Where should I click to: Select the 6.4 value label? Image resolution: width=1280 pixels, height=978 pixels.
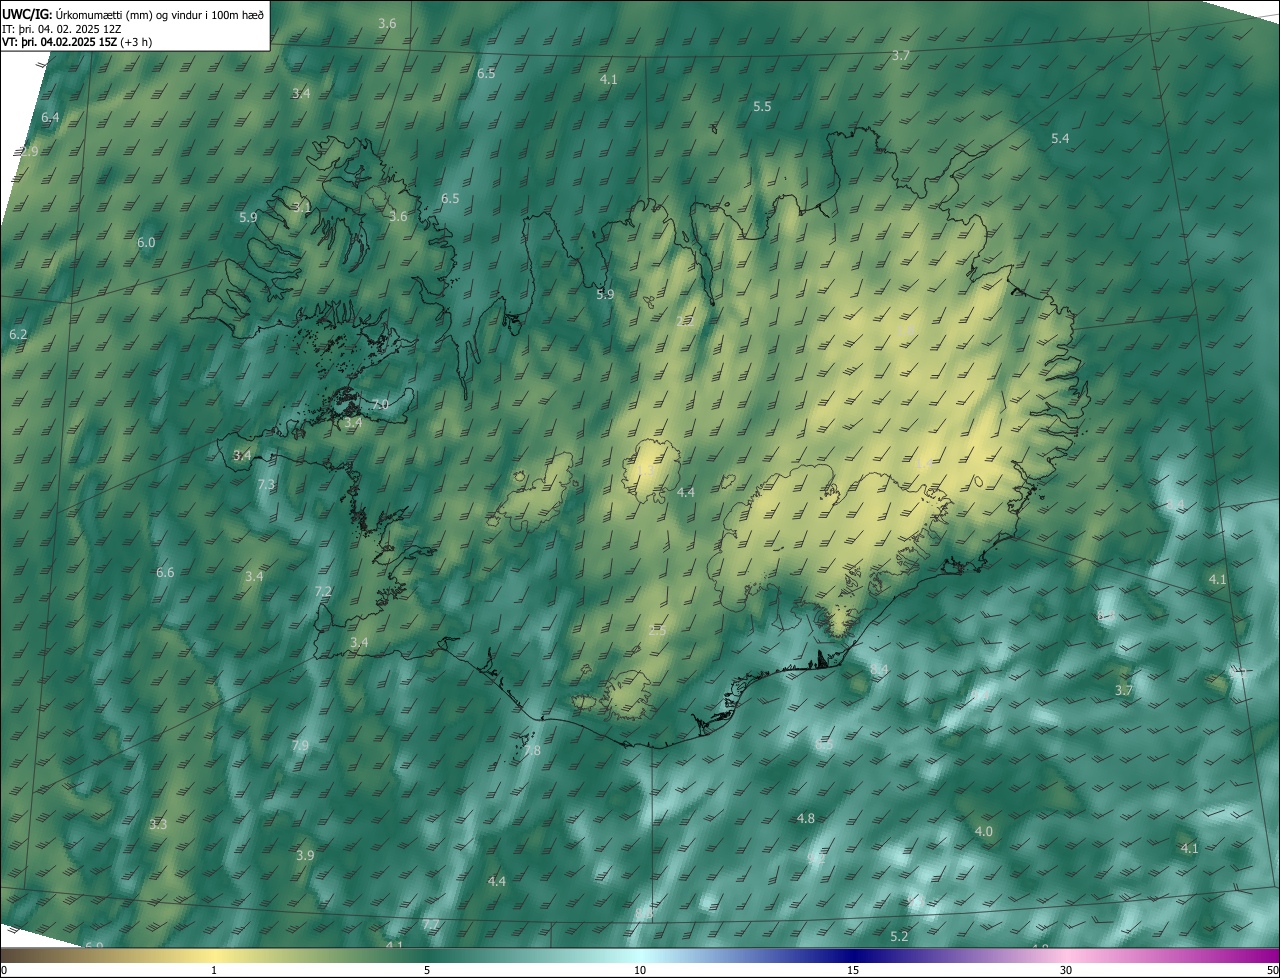(50, 117)
